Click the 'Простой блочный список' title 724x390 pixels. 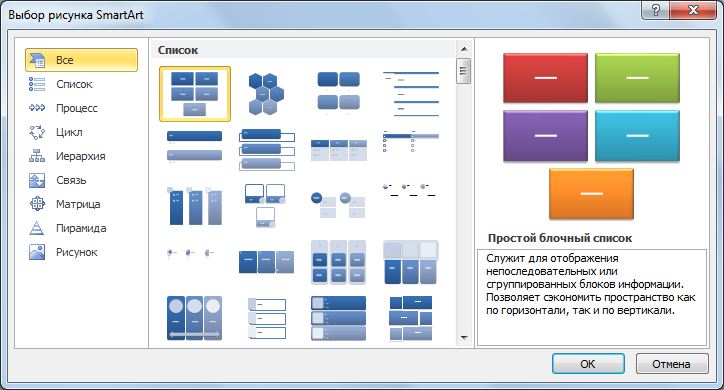click(560, 239)
